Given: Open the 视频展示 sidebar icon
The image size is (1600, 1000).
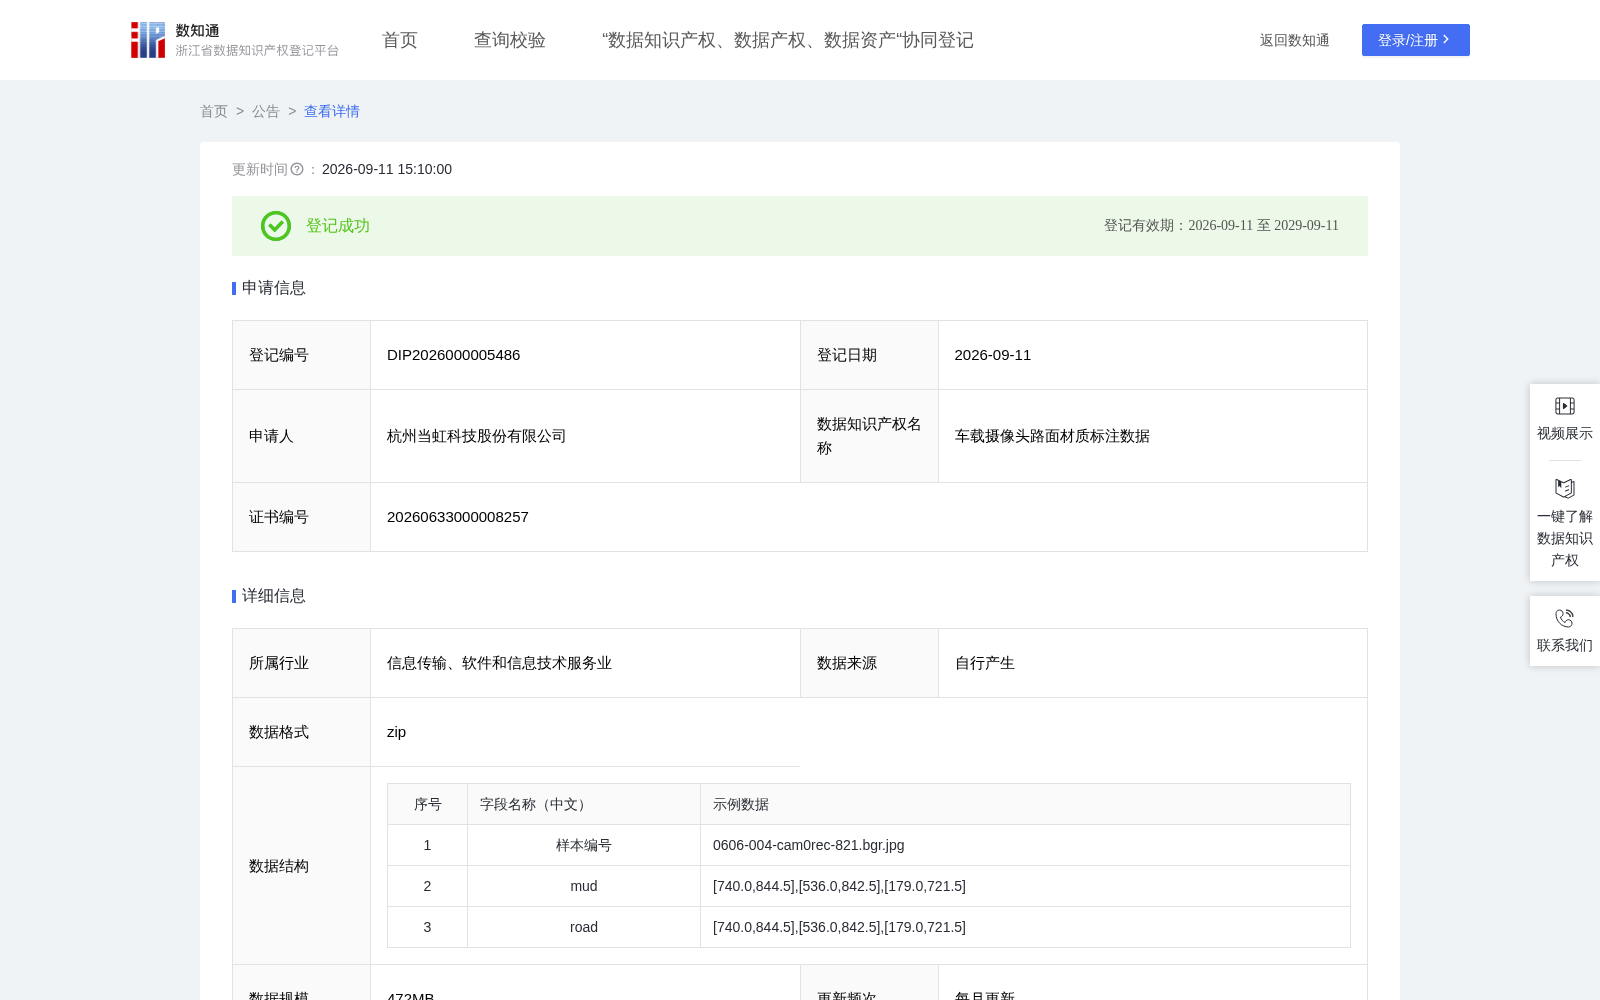Looking at the screenshot, I should point(1565,406).
